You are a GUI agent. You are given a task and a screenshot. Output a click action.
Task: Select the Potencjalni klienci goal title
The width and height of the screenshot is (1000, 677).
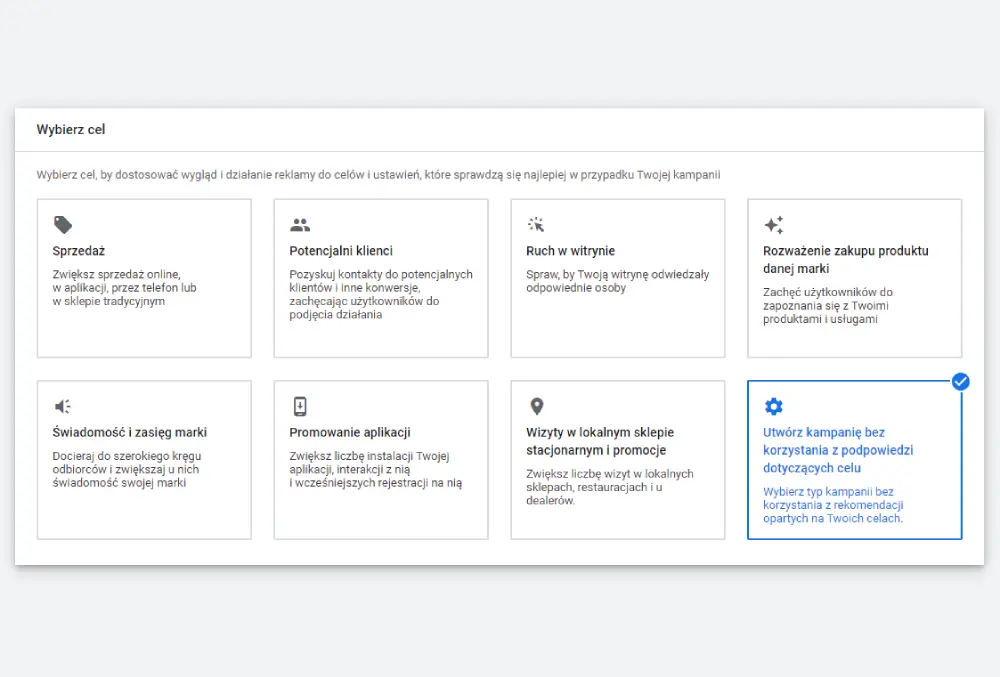pos(341,251)
